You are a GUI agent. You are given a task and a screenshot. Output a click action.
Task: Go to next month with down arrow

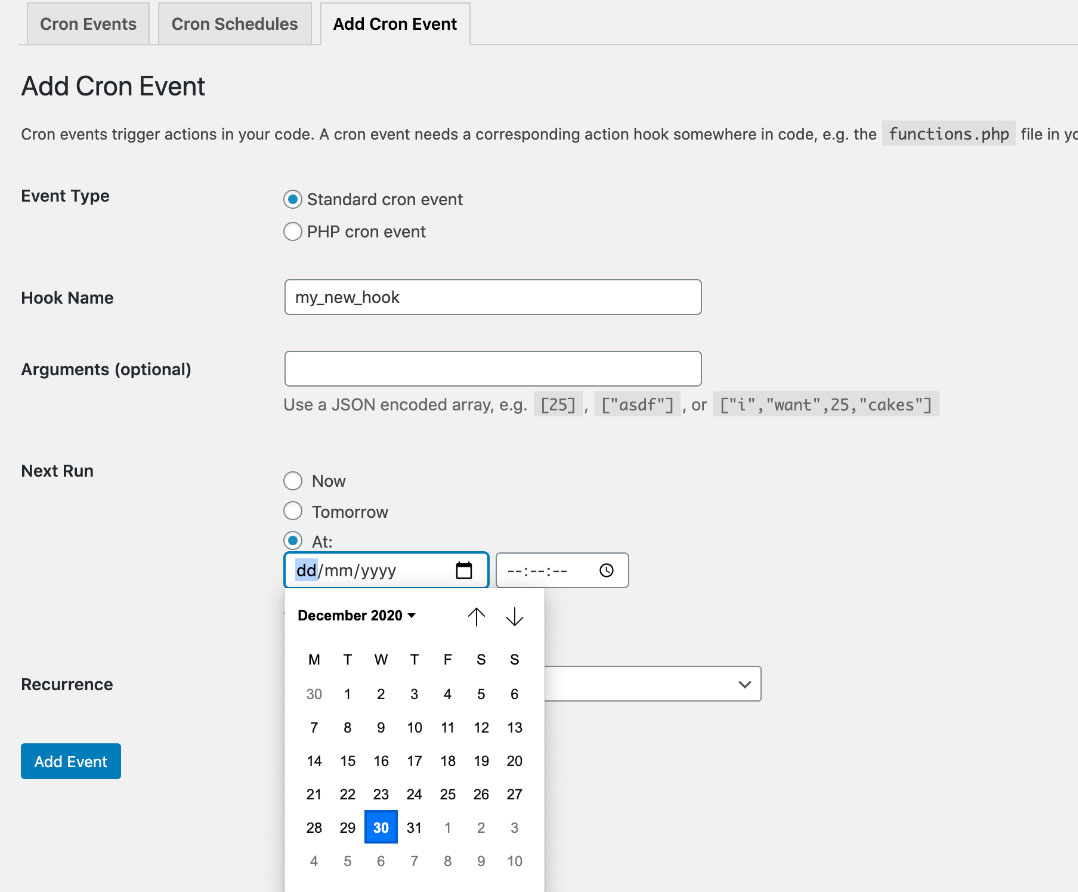514,616
